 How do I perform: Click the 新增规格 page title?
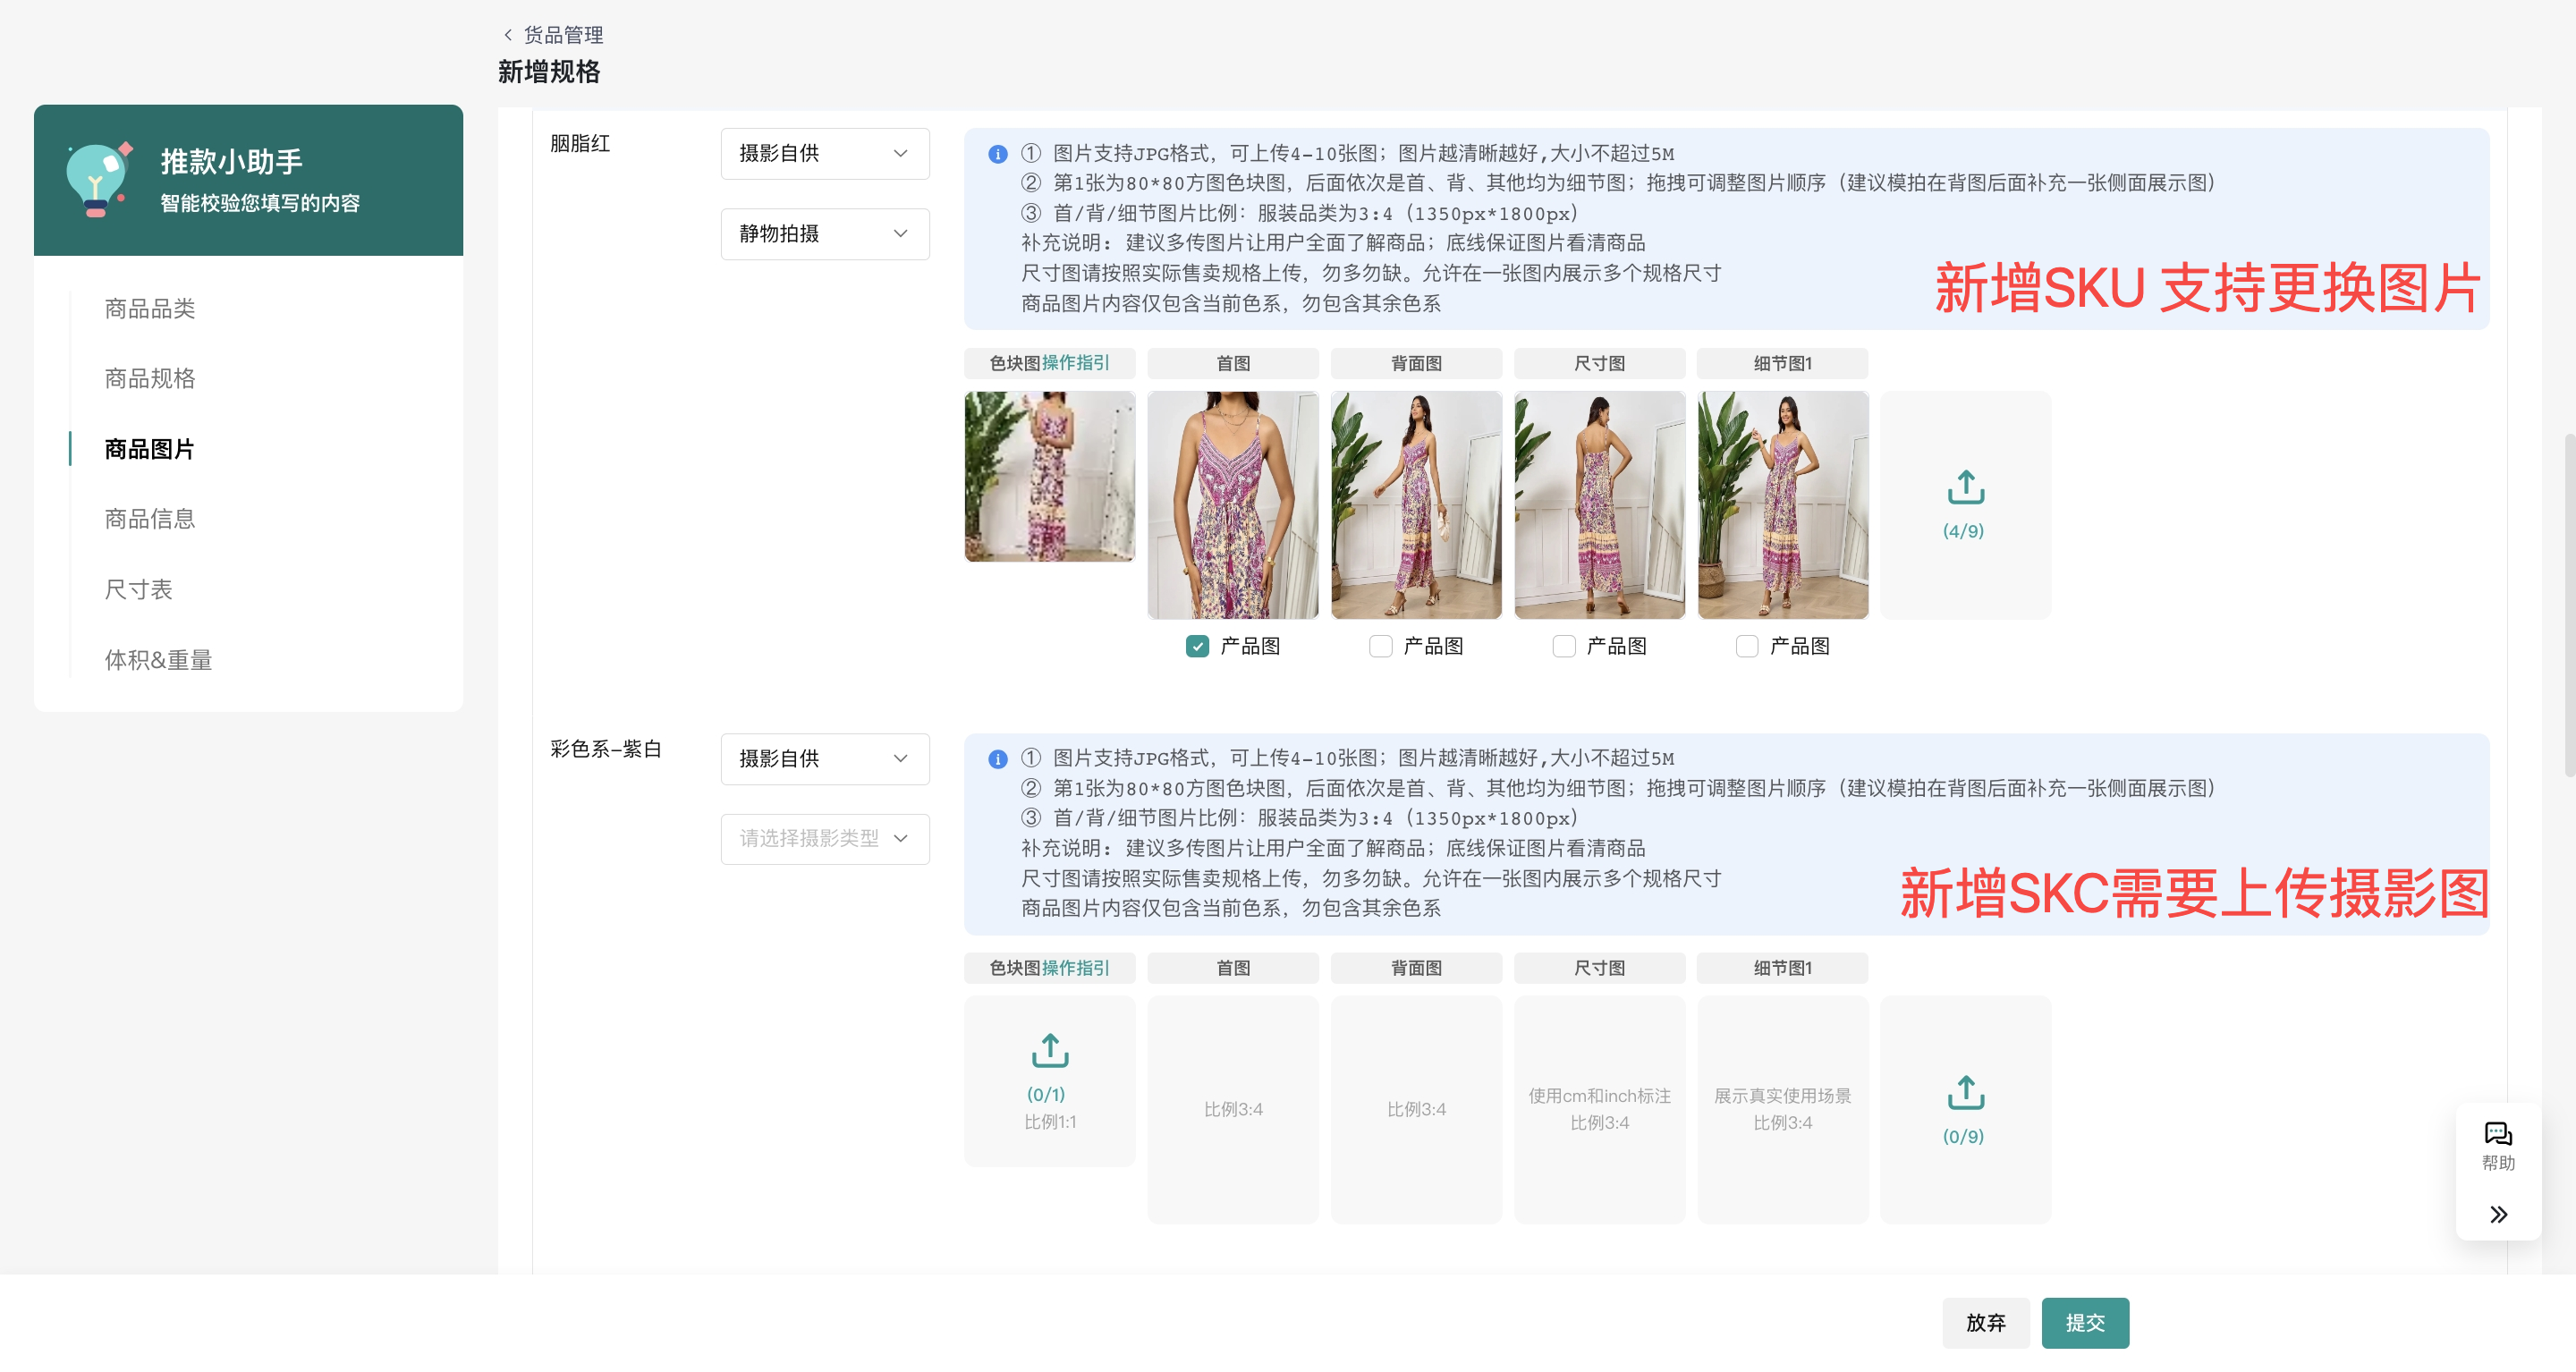point(549,72)
